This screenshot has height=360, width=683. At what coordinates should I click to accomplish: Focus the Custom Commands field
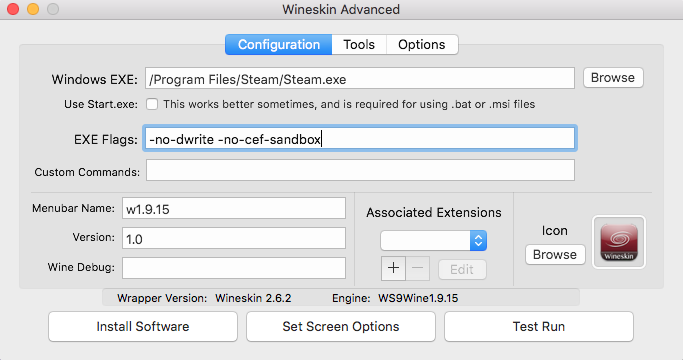(360, 170)
